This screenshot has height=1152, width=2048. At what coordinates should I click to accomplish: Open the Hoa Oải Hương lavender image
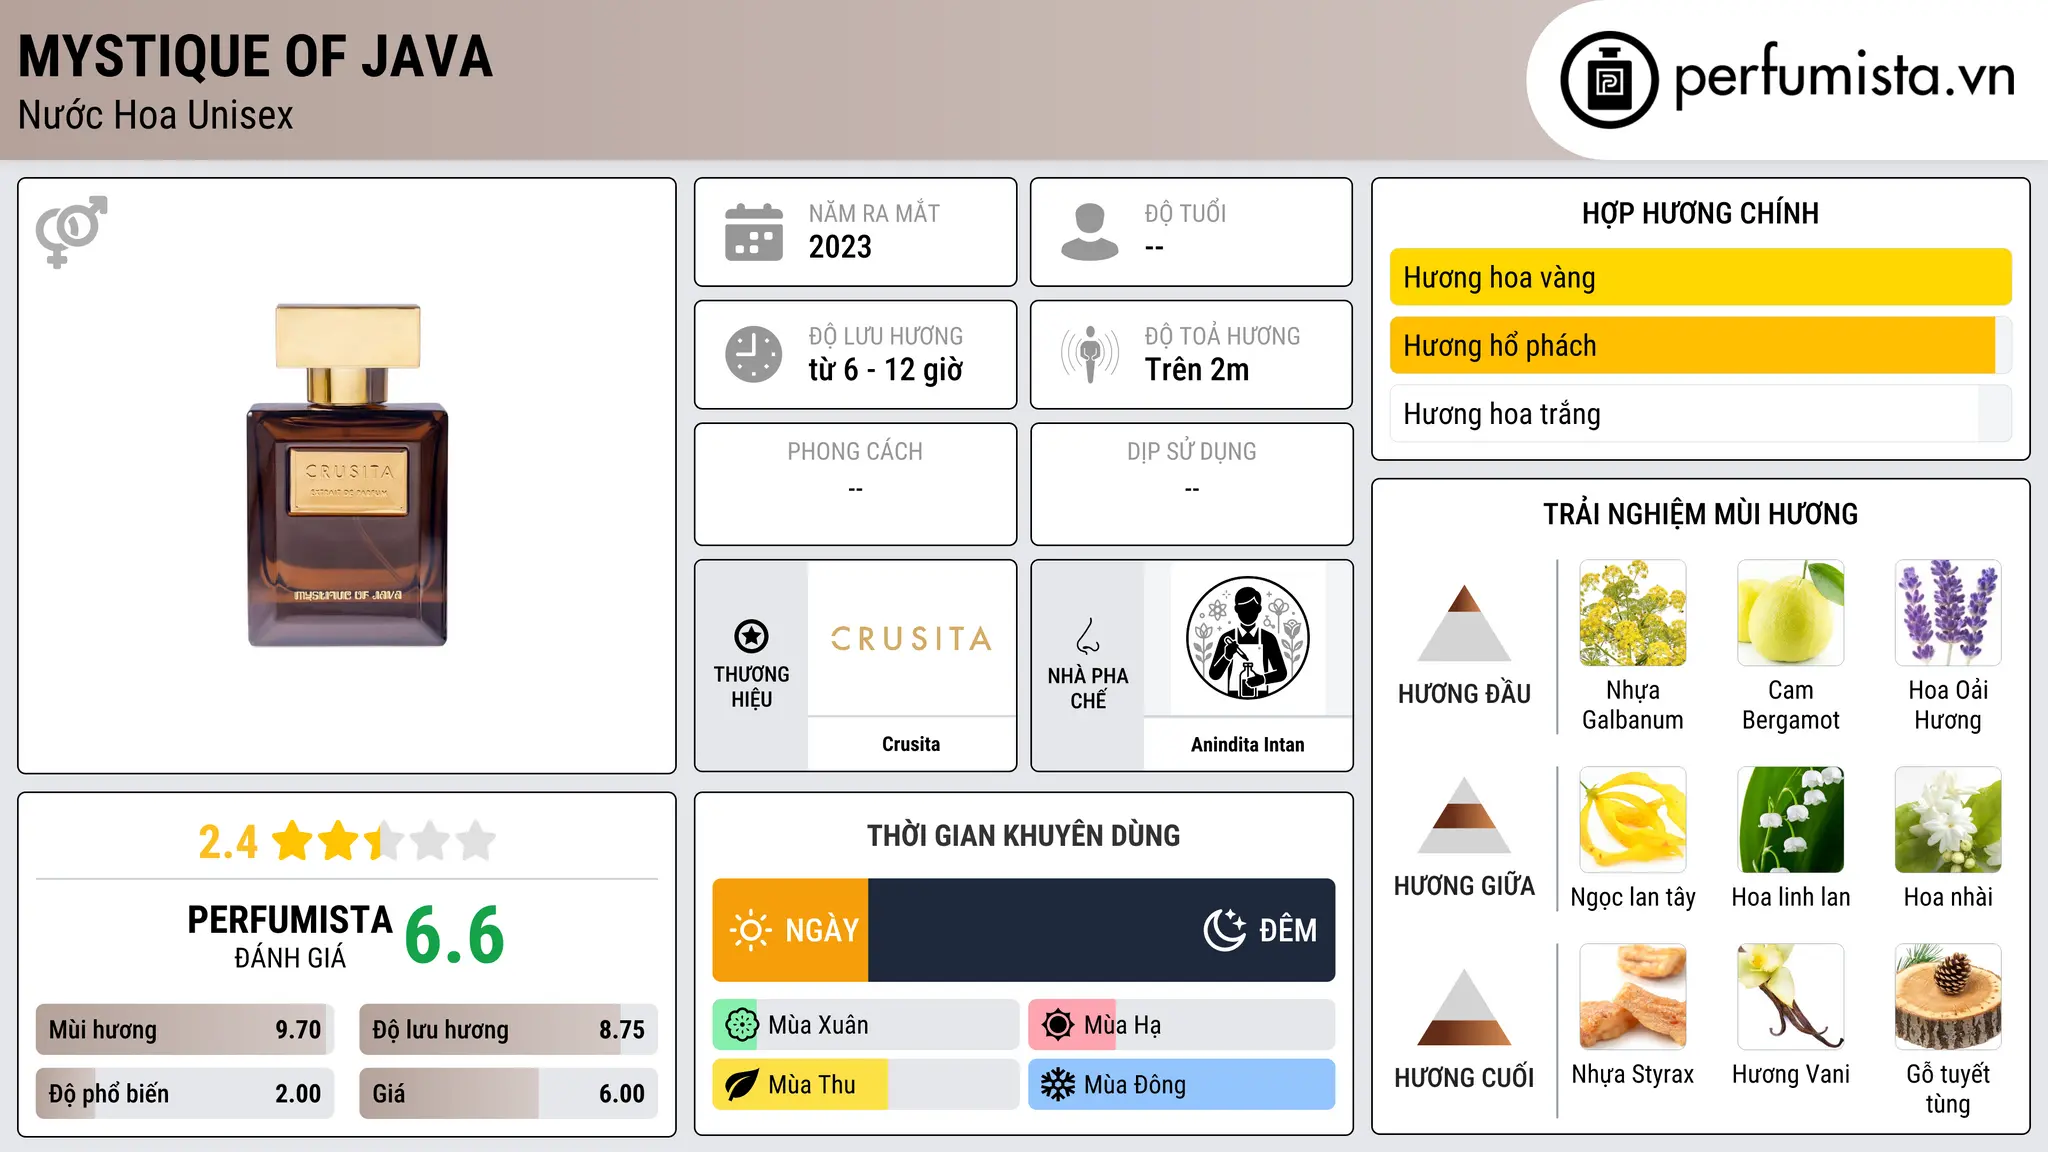(x=1948, y=613)
